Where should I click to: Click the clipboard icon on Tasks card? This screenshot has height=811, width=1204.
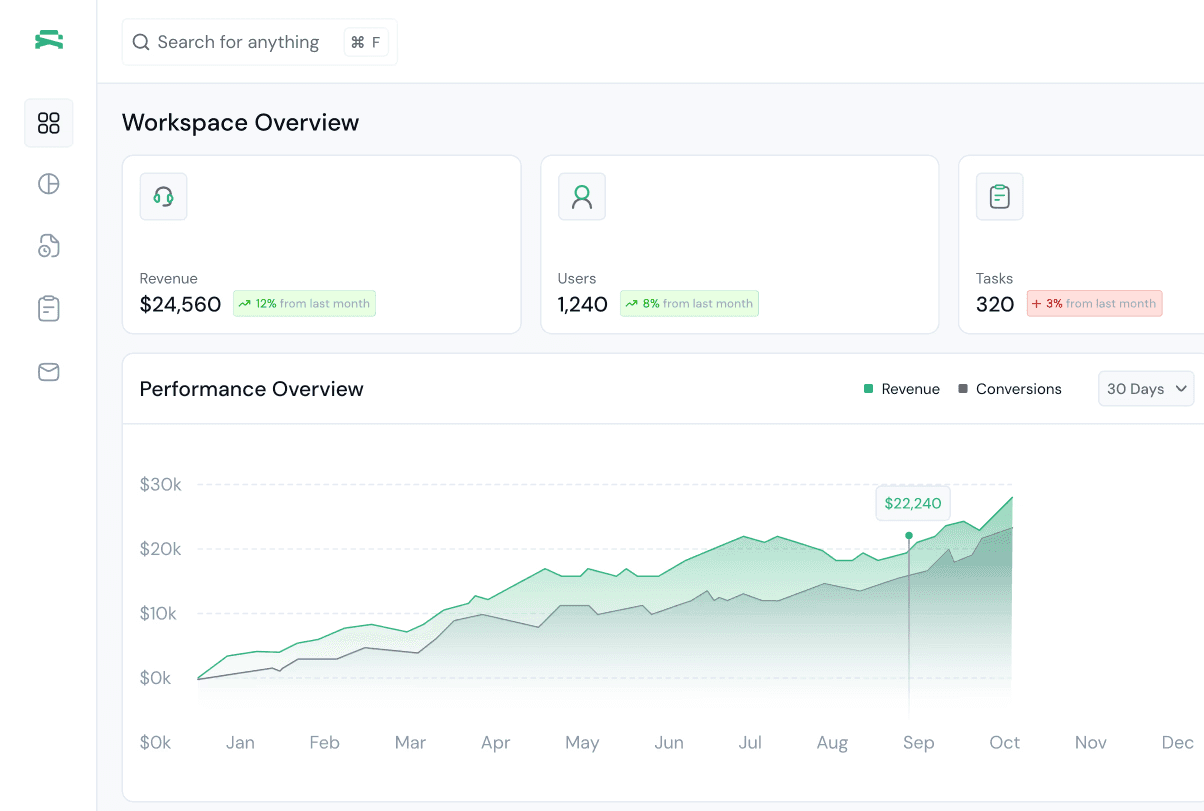pos(1000,197)
